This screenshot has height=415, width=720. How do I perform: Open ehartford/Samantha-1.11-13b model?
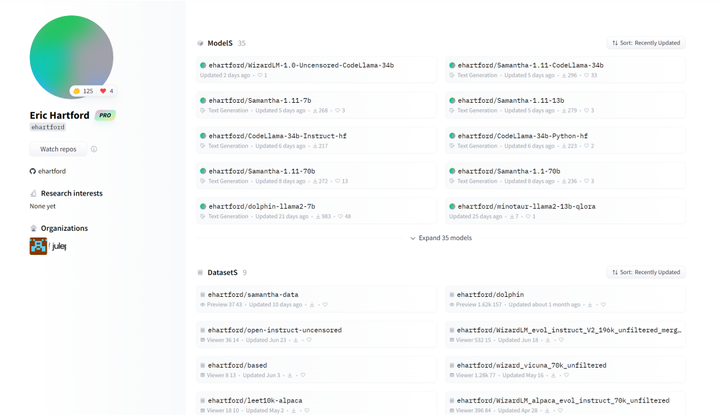pyautogui.click(x=565, y=105)
